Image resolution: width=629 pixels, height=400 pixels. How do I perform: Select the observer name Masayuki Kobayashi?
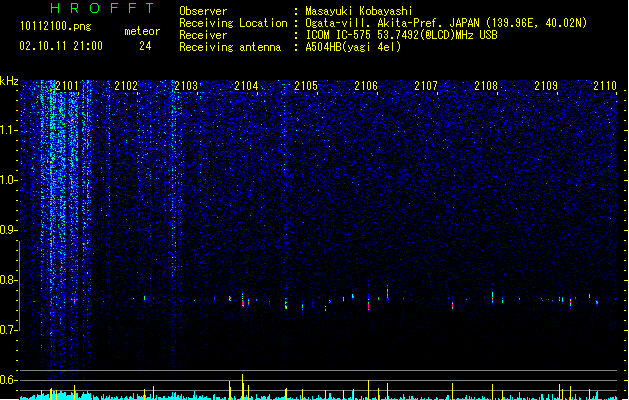point(359,11)
